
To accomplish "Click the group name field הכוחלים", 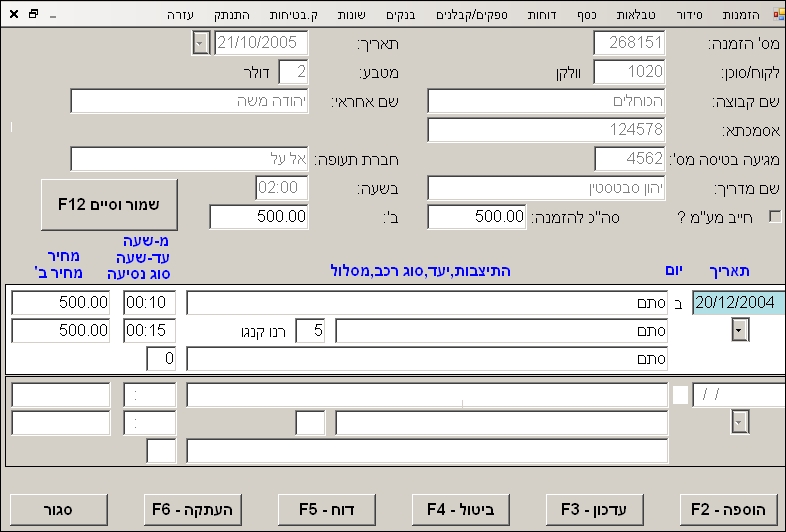I will 546,101.
